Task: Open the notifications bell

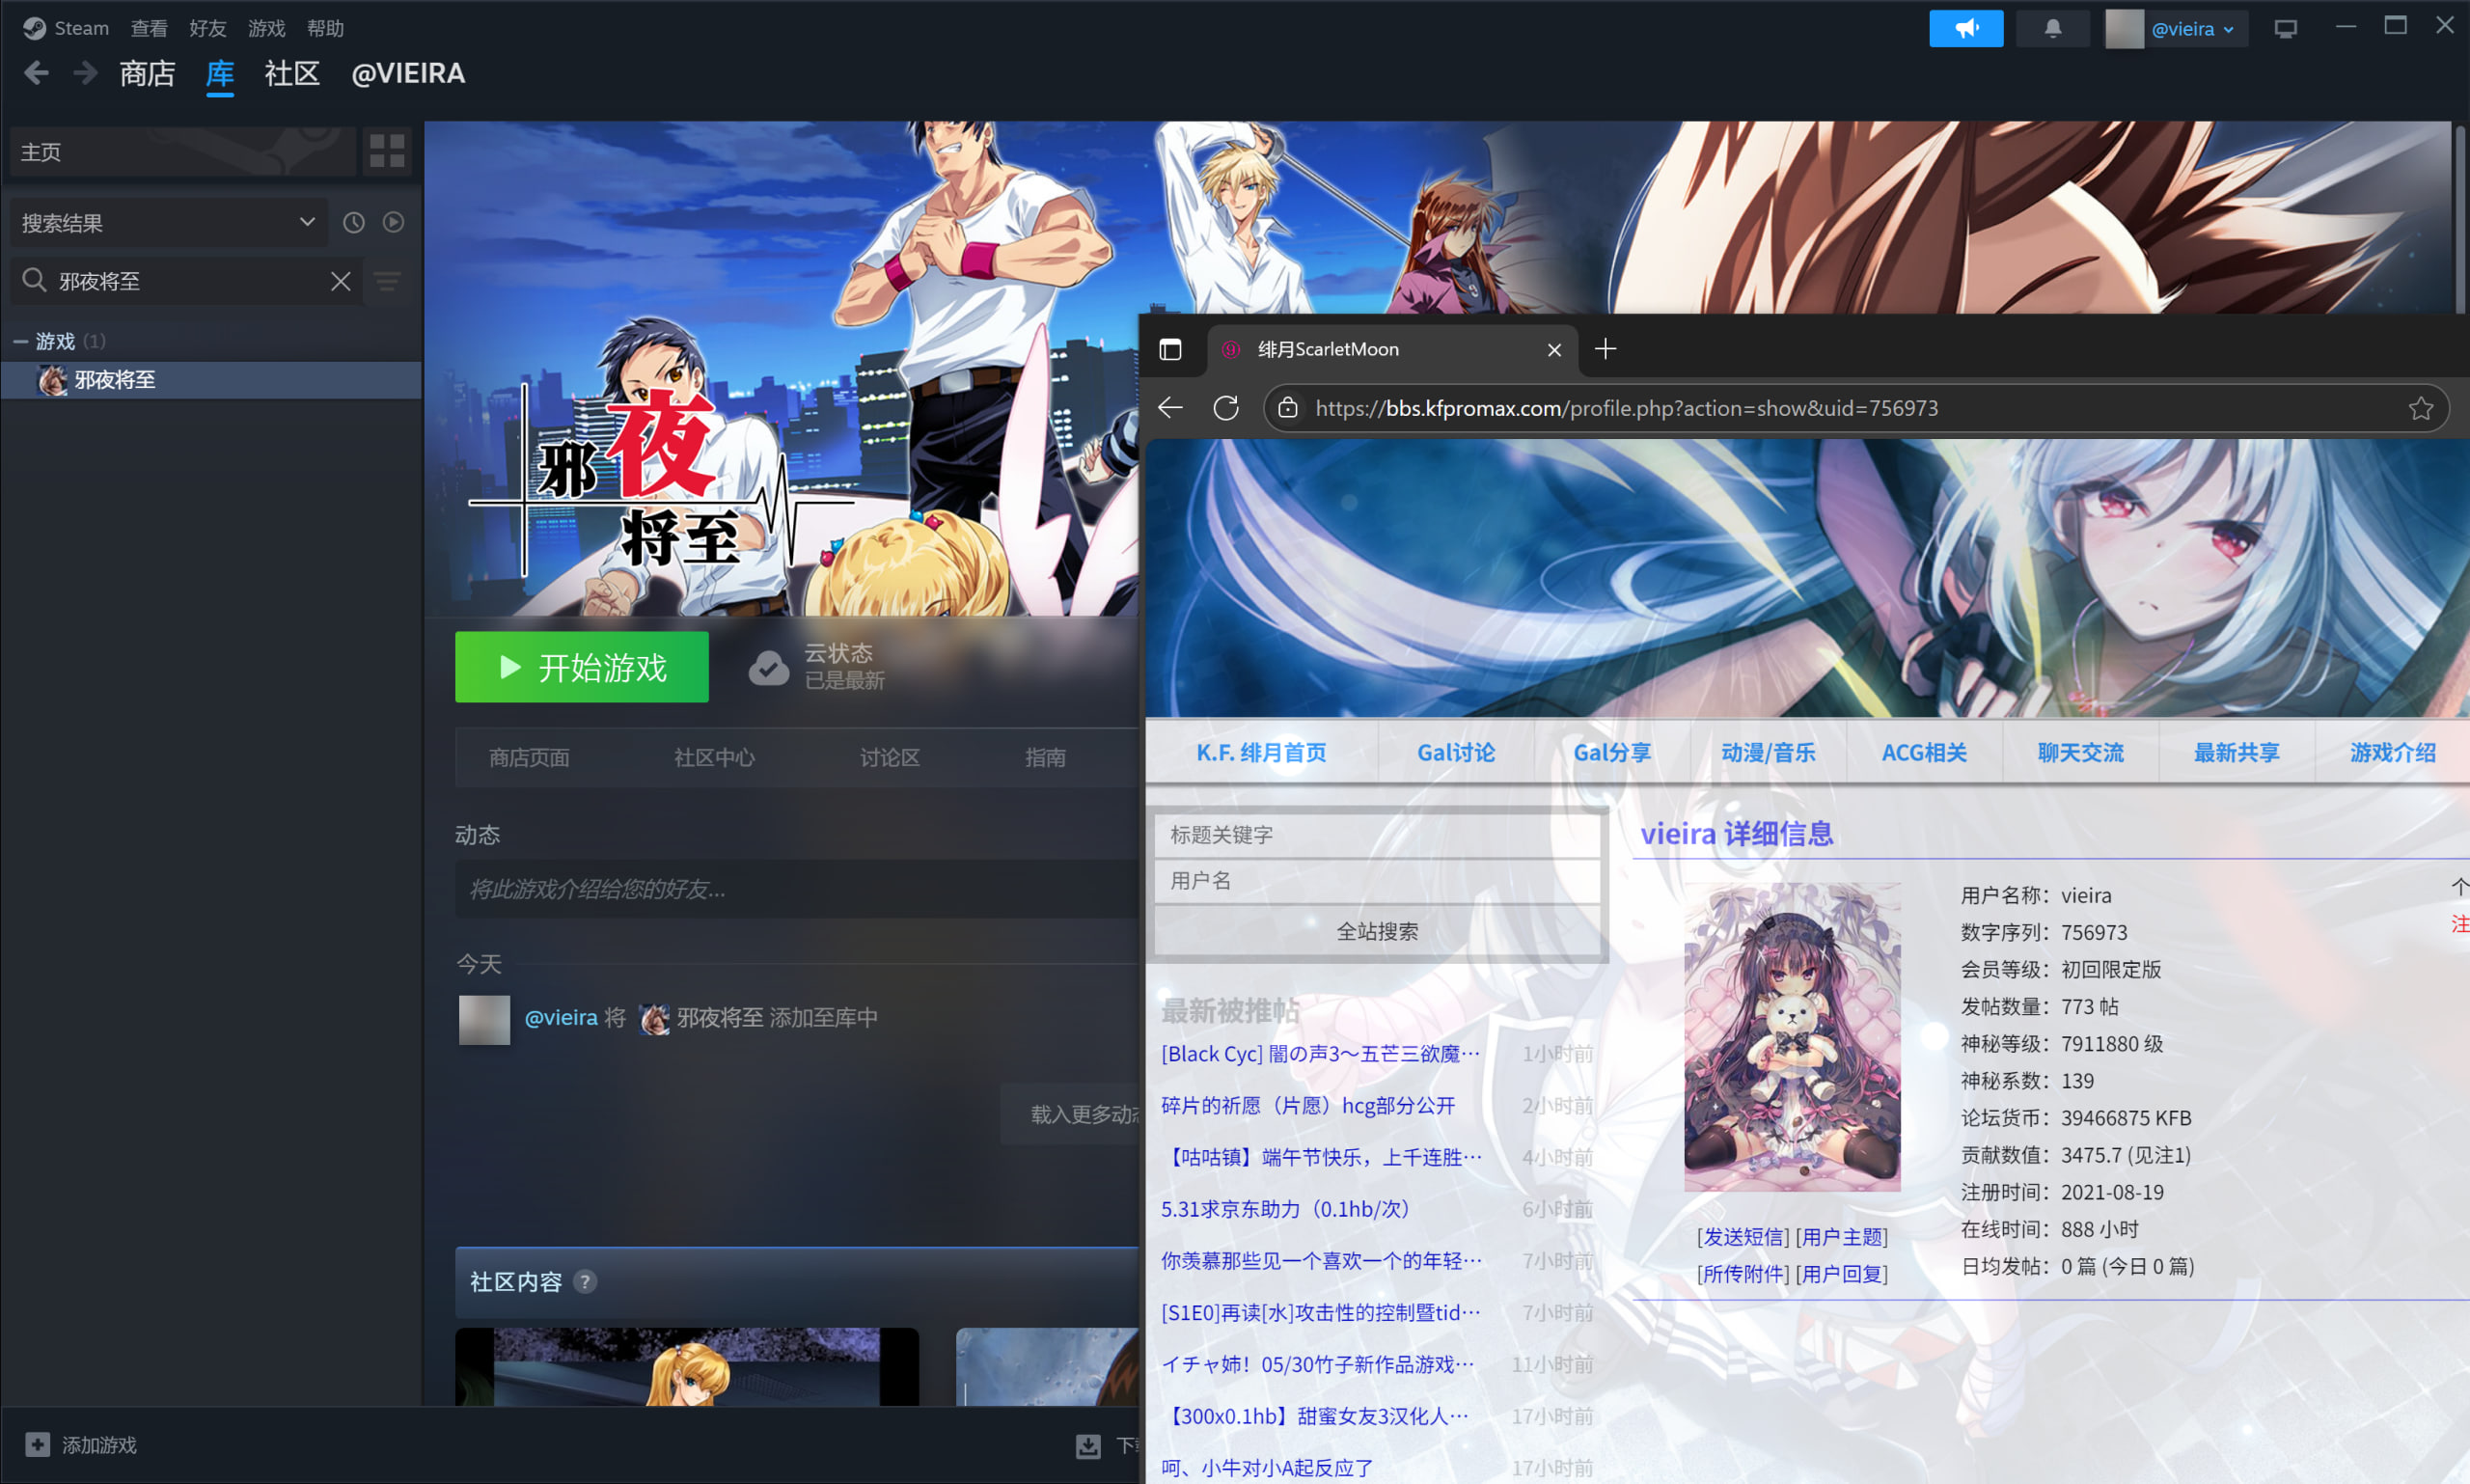Action: pos(2052,29)
